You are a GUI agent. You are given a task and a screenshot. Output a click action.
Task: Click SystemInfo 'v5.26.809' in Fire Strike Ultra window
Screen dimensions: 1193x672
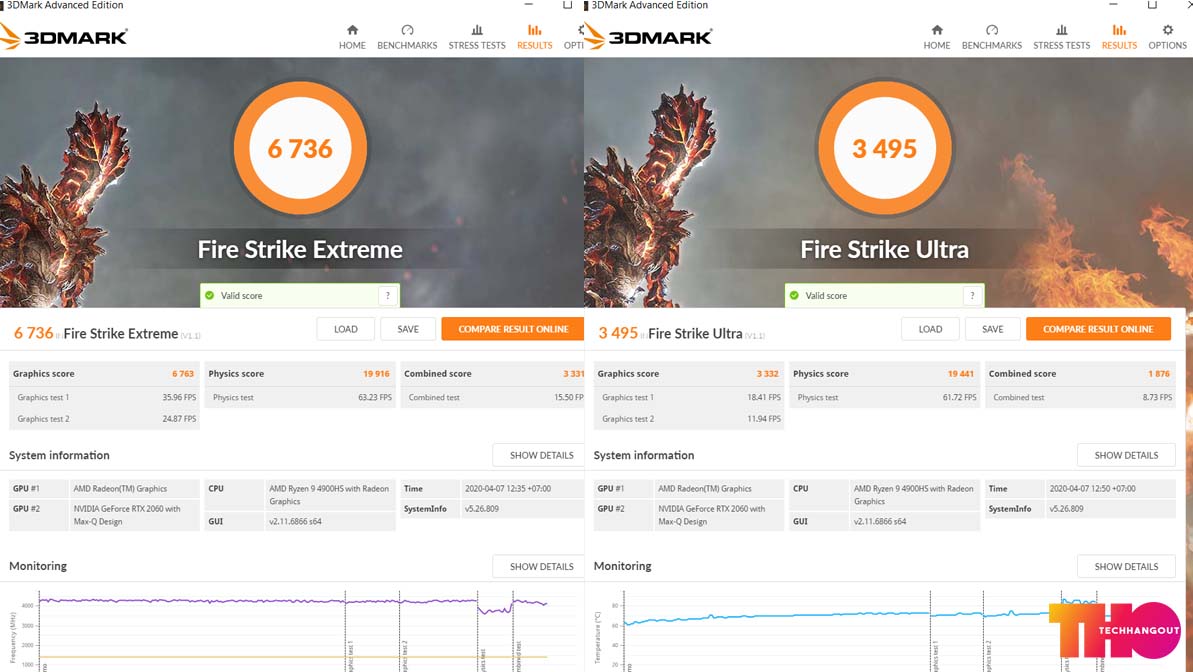(1066, 508)
